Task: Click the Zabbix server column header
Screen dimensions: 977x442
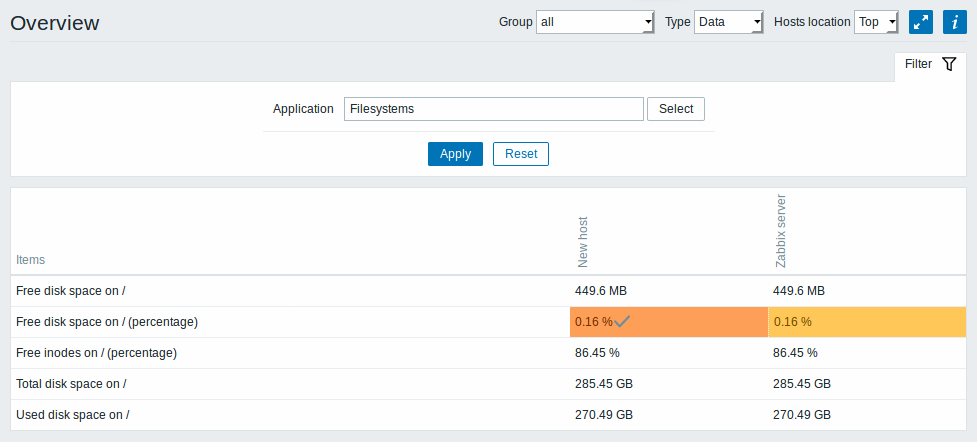Action: pos(781,231)
